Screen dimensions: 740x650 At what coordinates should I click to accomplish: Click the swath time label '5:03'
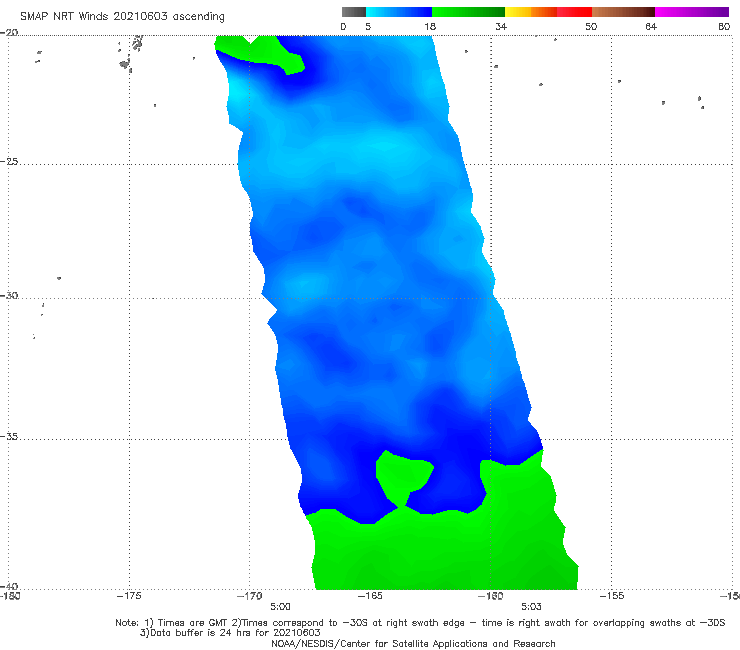(x=531, y=607)
